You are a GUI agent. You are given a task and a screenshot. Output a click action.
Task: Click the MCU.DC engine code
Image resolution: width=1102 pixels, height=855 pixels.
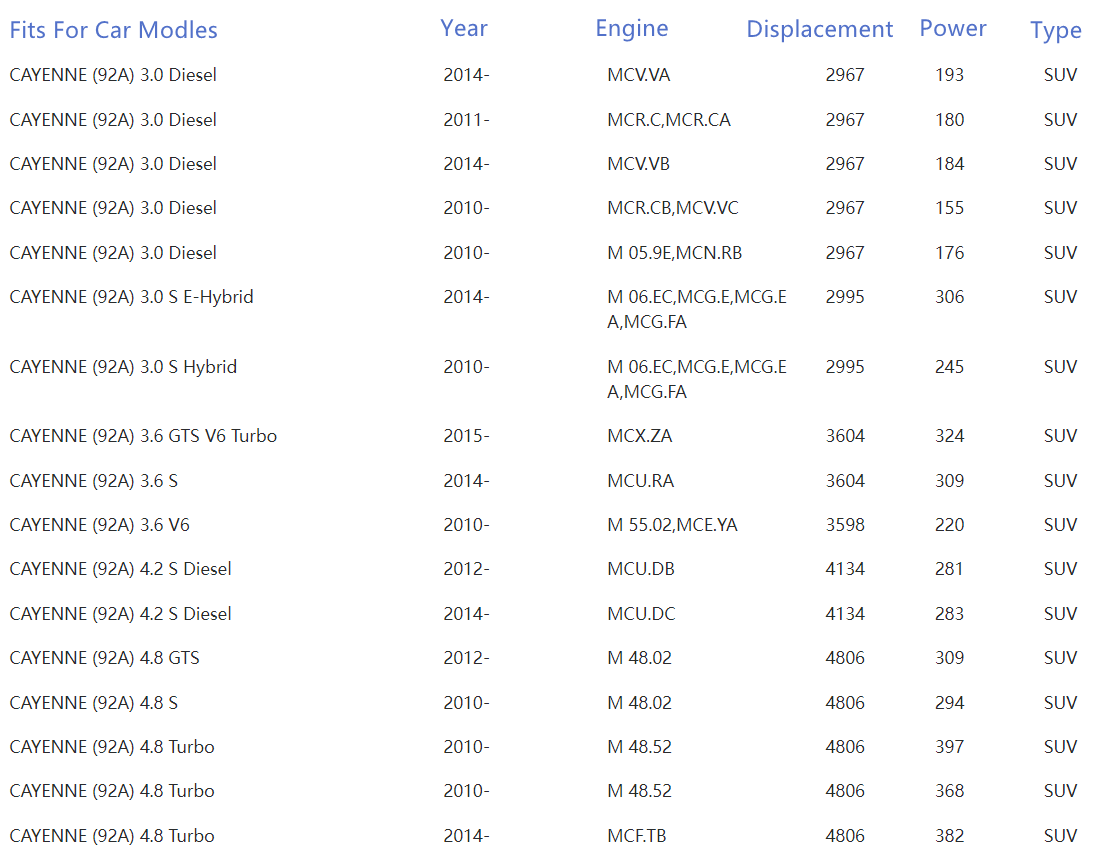pyautogui.click(x=640, y=614)
